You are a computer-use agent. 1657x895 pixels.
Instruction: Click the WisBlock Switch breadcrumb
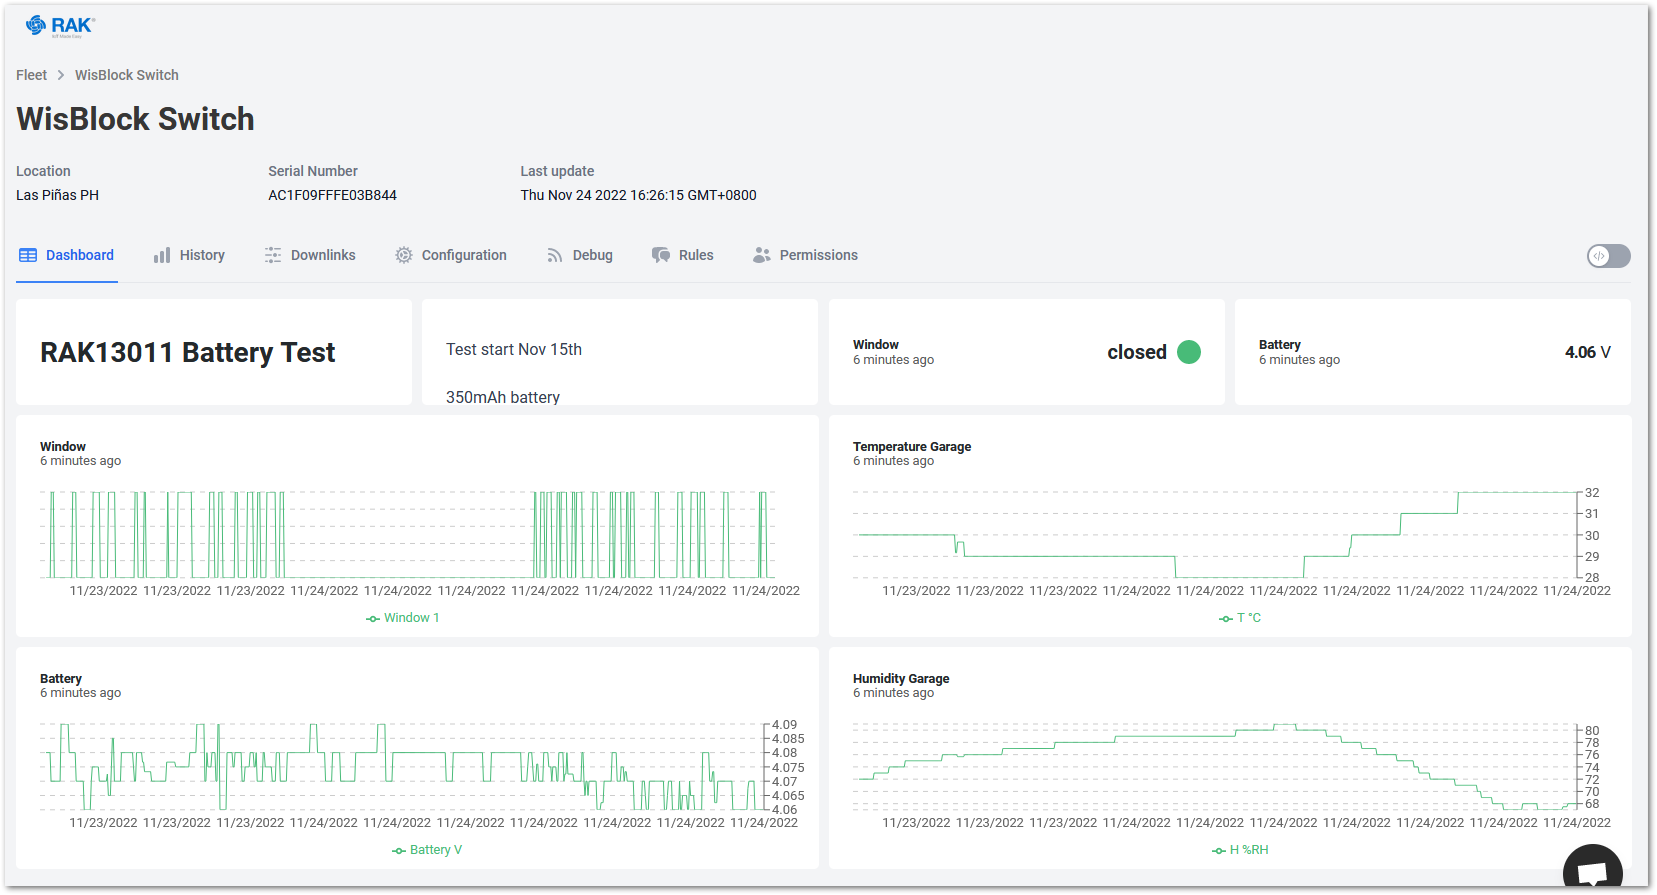[127, 75]
